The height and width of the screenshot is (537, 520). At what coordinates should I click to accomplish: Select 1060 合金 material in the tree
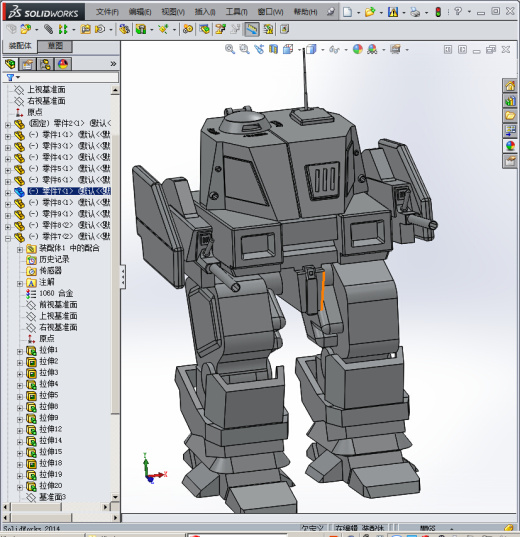pos(56,293)
